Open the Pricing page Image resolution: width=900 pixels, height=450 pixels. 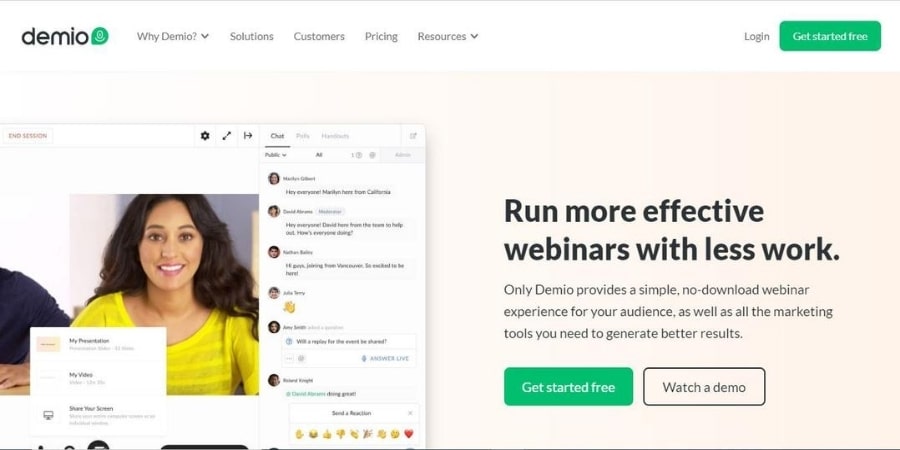[x=381, y=36]
